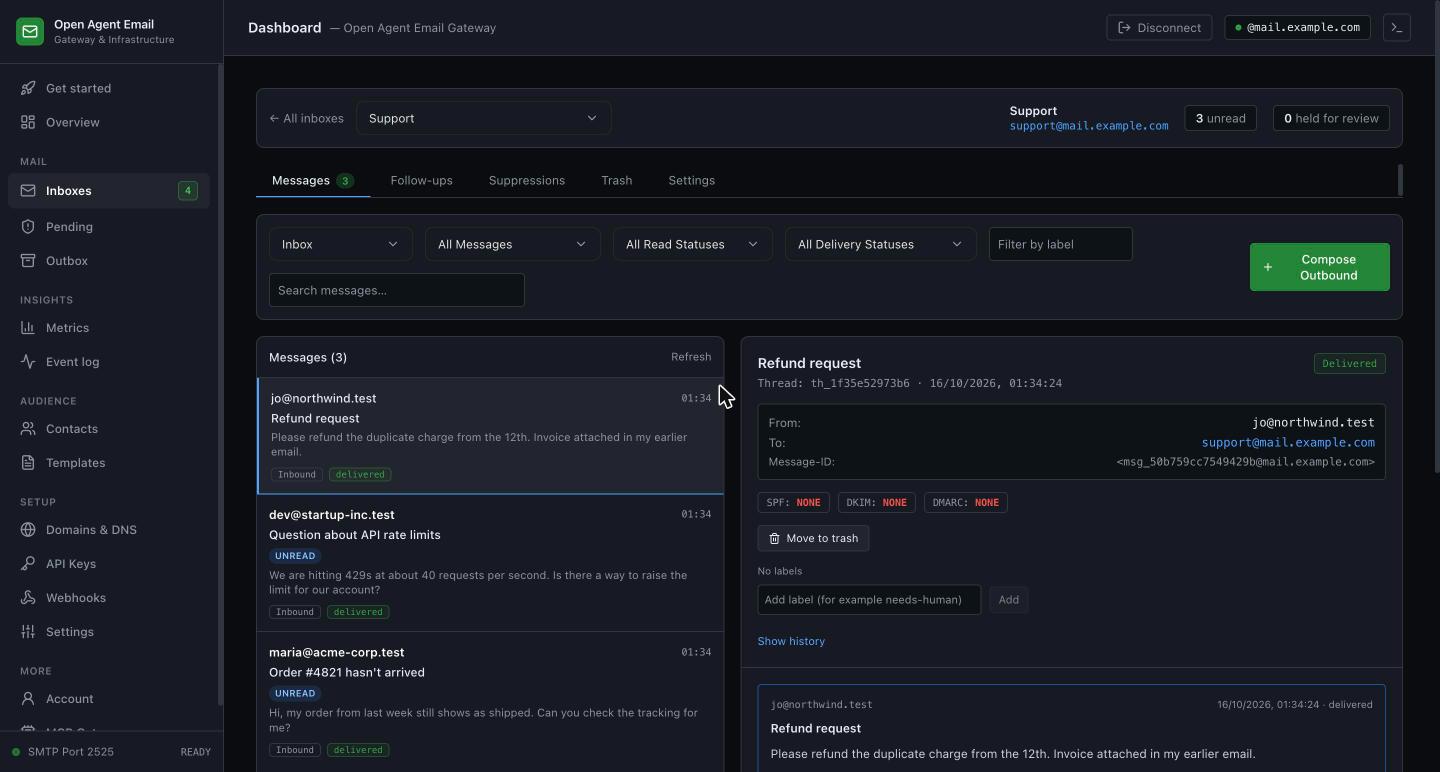Select the dev@startup-inc.test message
Screen dimensions: 1440x772
[490, 563]
